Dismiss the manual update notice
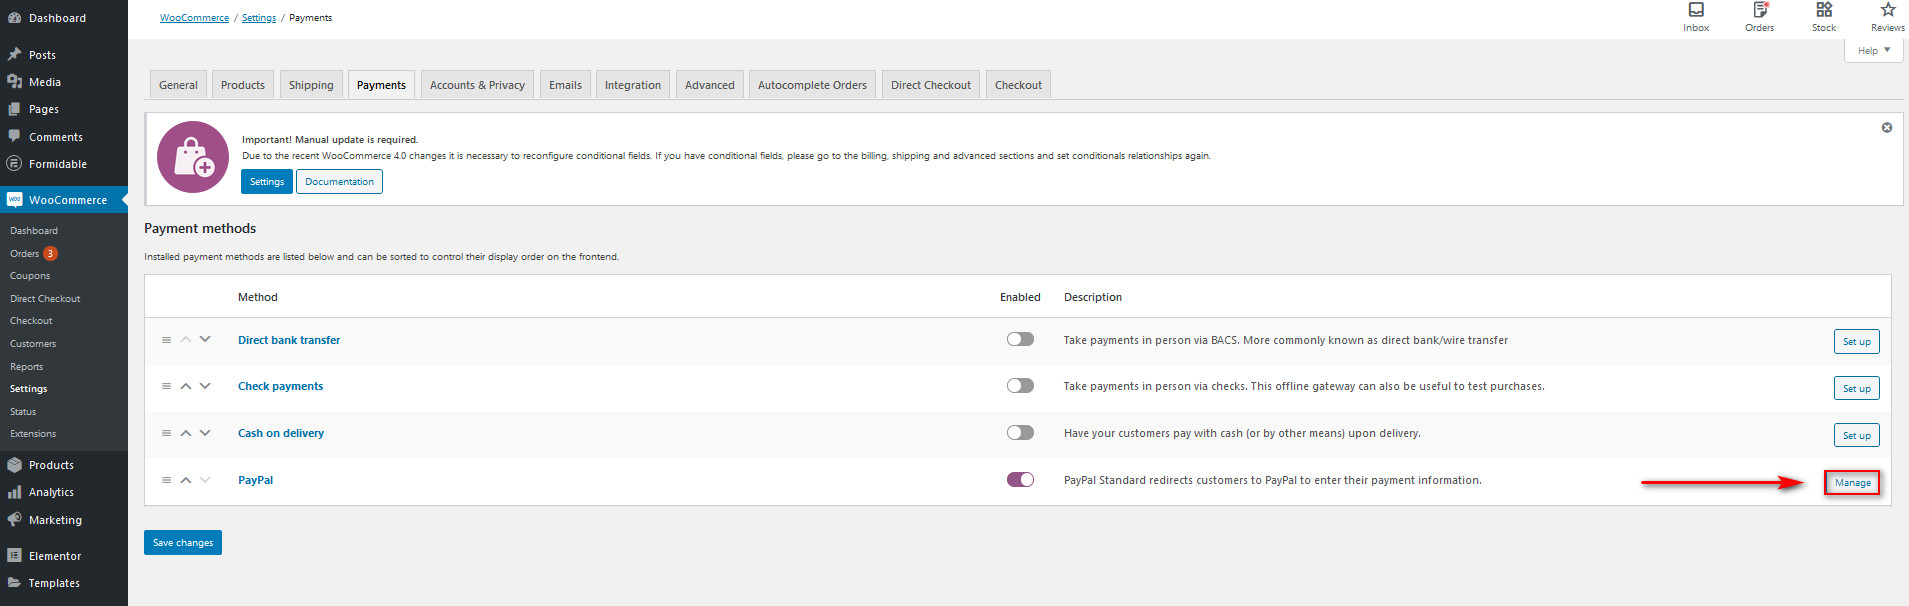1909x606 pixels. 1887,128
